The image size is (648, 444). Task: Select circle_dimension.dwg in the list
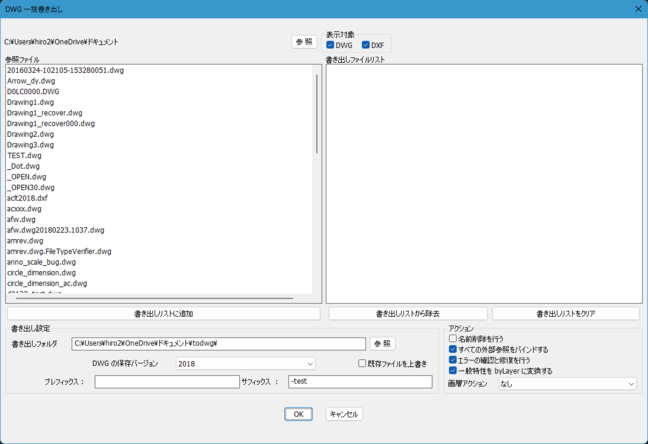42,272
